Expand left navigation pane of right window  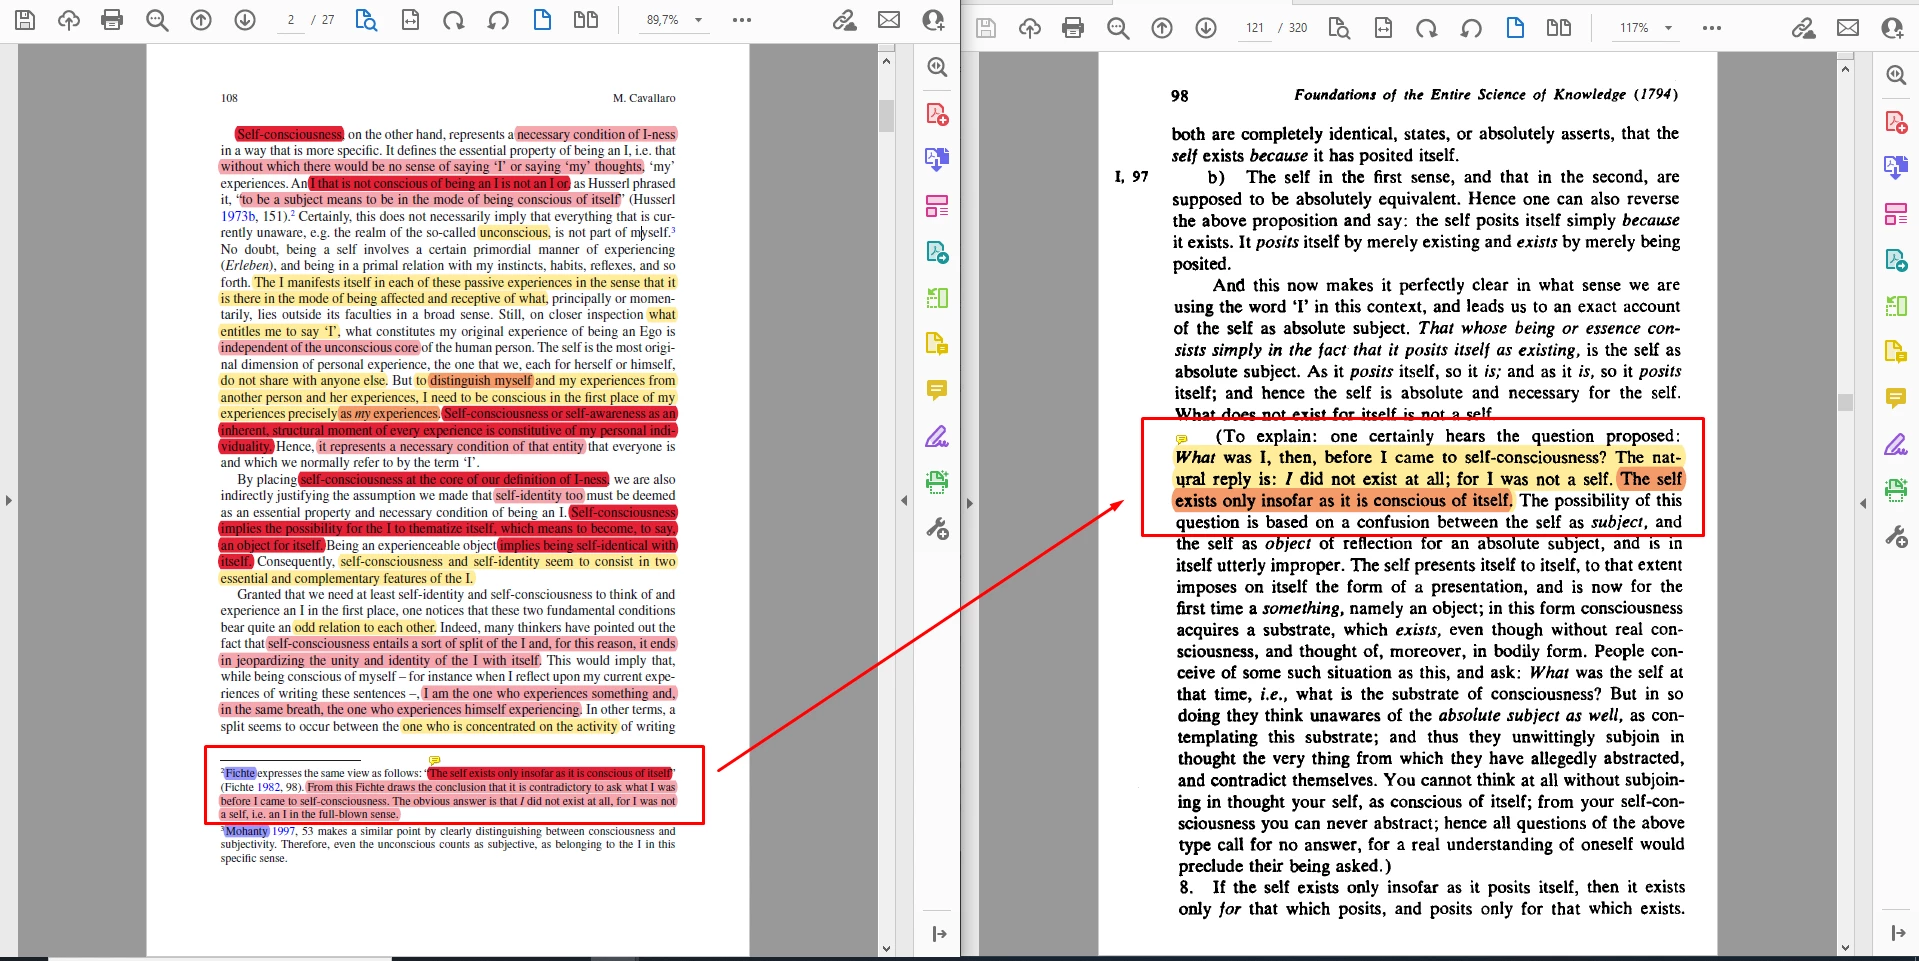tap(968, 503)
